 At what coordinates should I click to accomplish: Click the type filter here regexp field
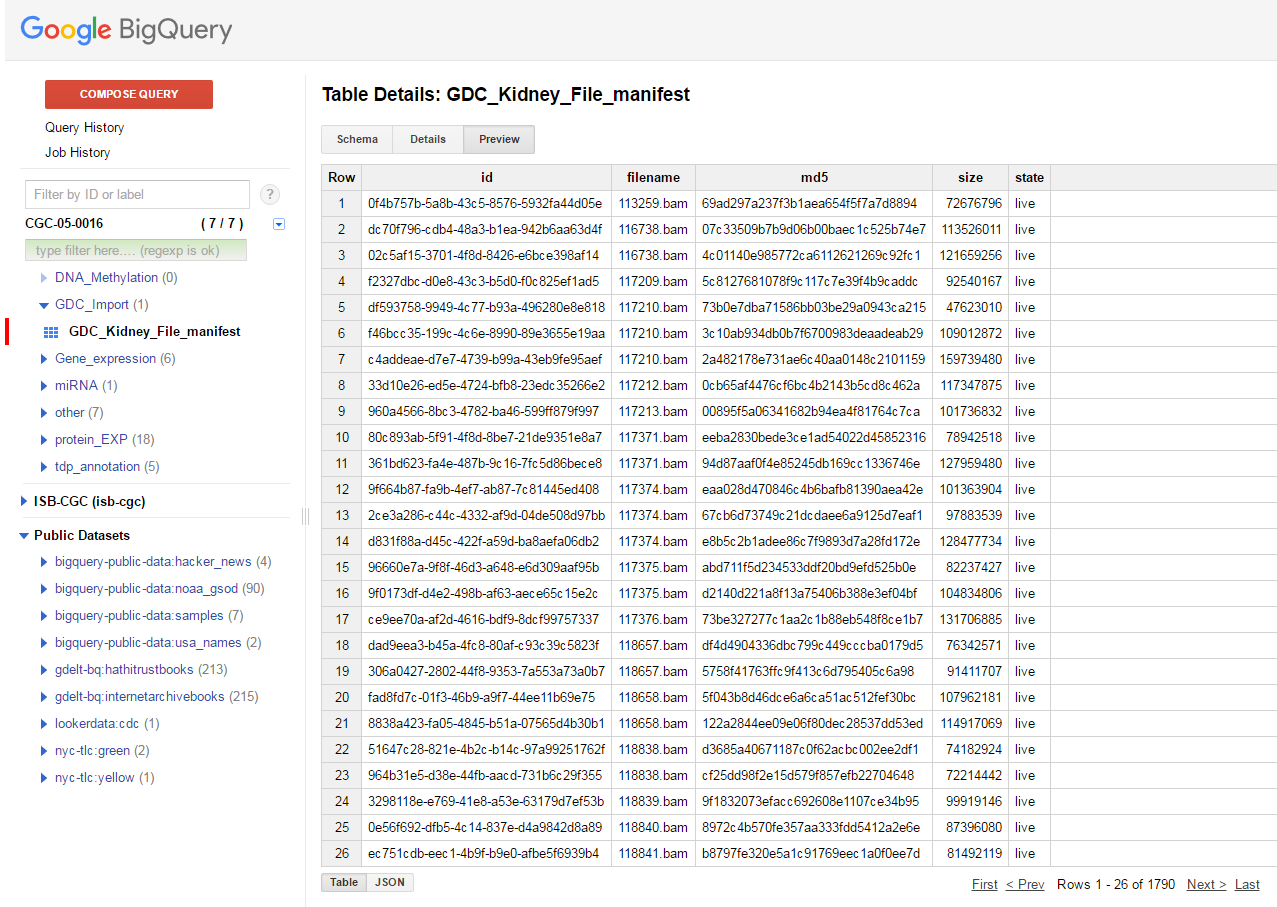click(x=136, y=250)
